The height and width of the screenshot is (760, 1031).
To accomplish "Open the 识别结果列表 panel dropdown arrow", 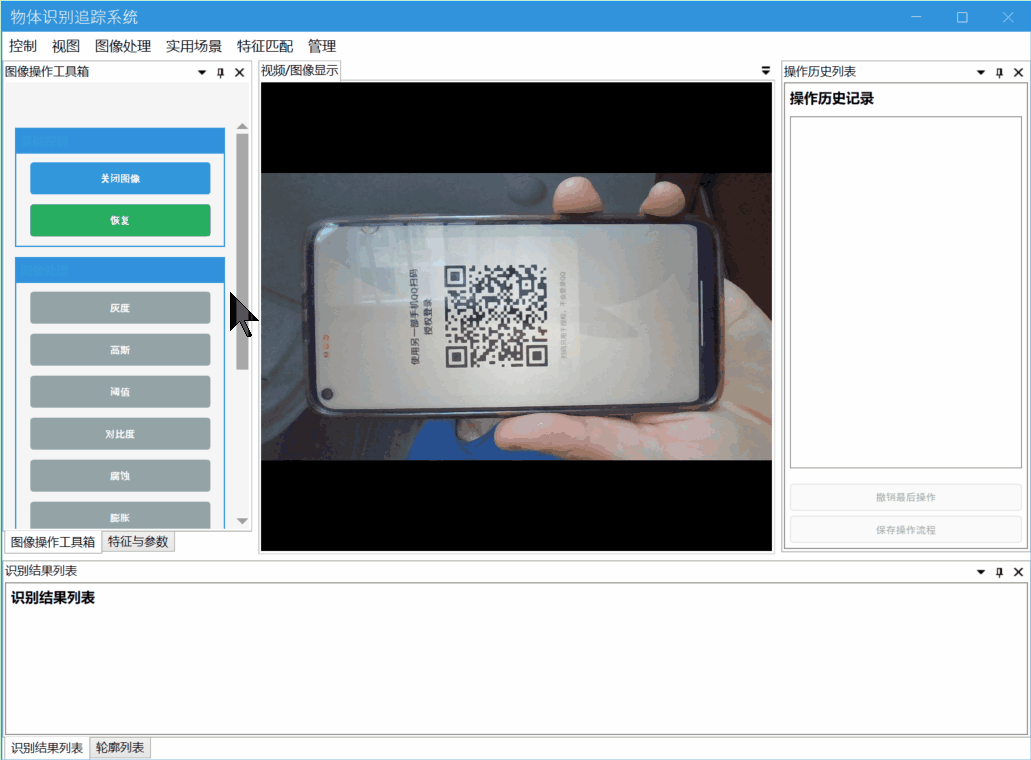I will 980,572.
